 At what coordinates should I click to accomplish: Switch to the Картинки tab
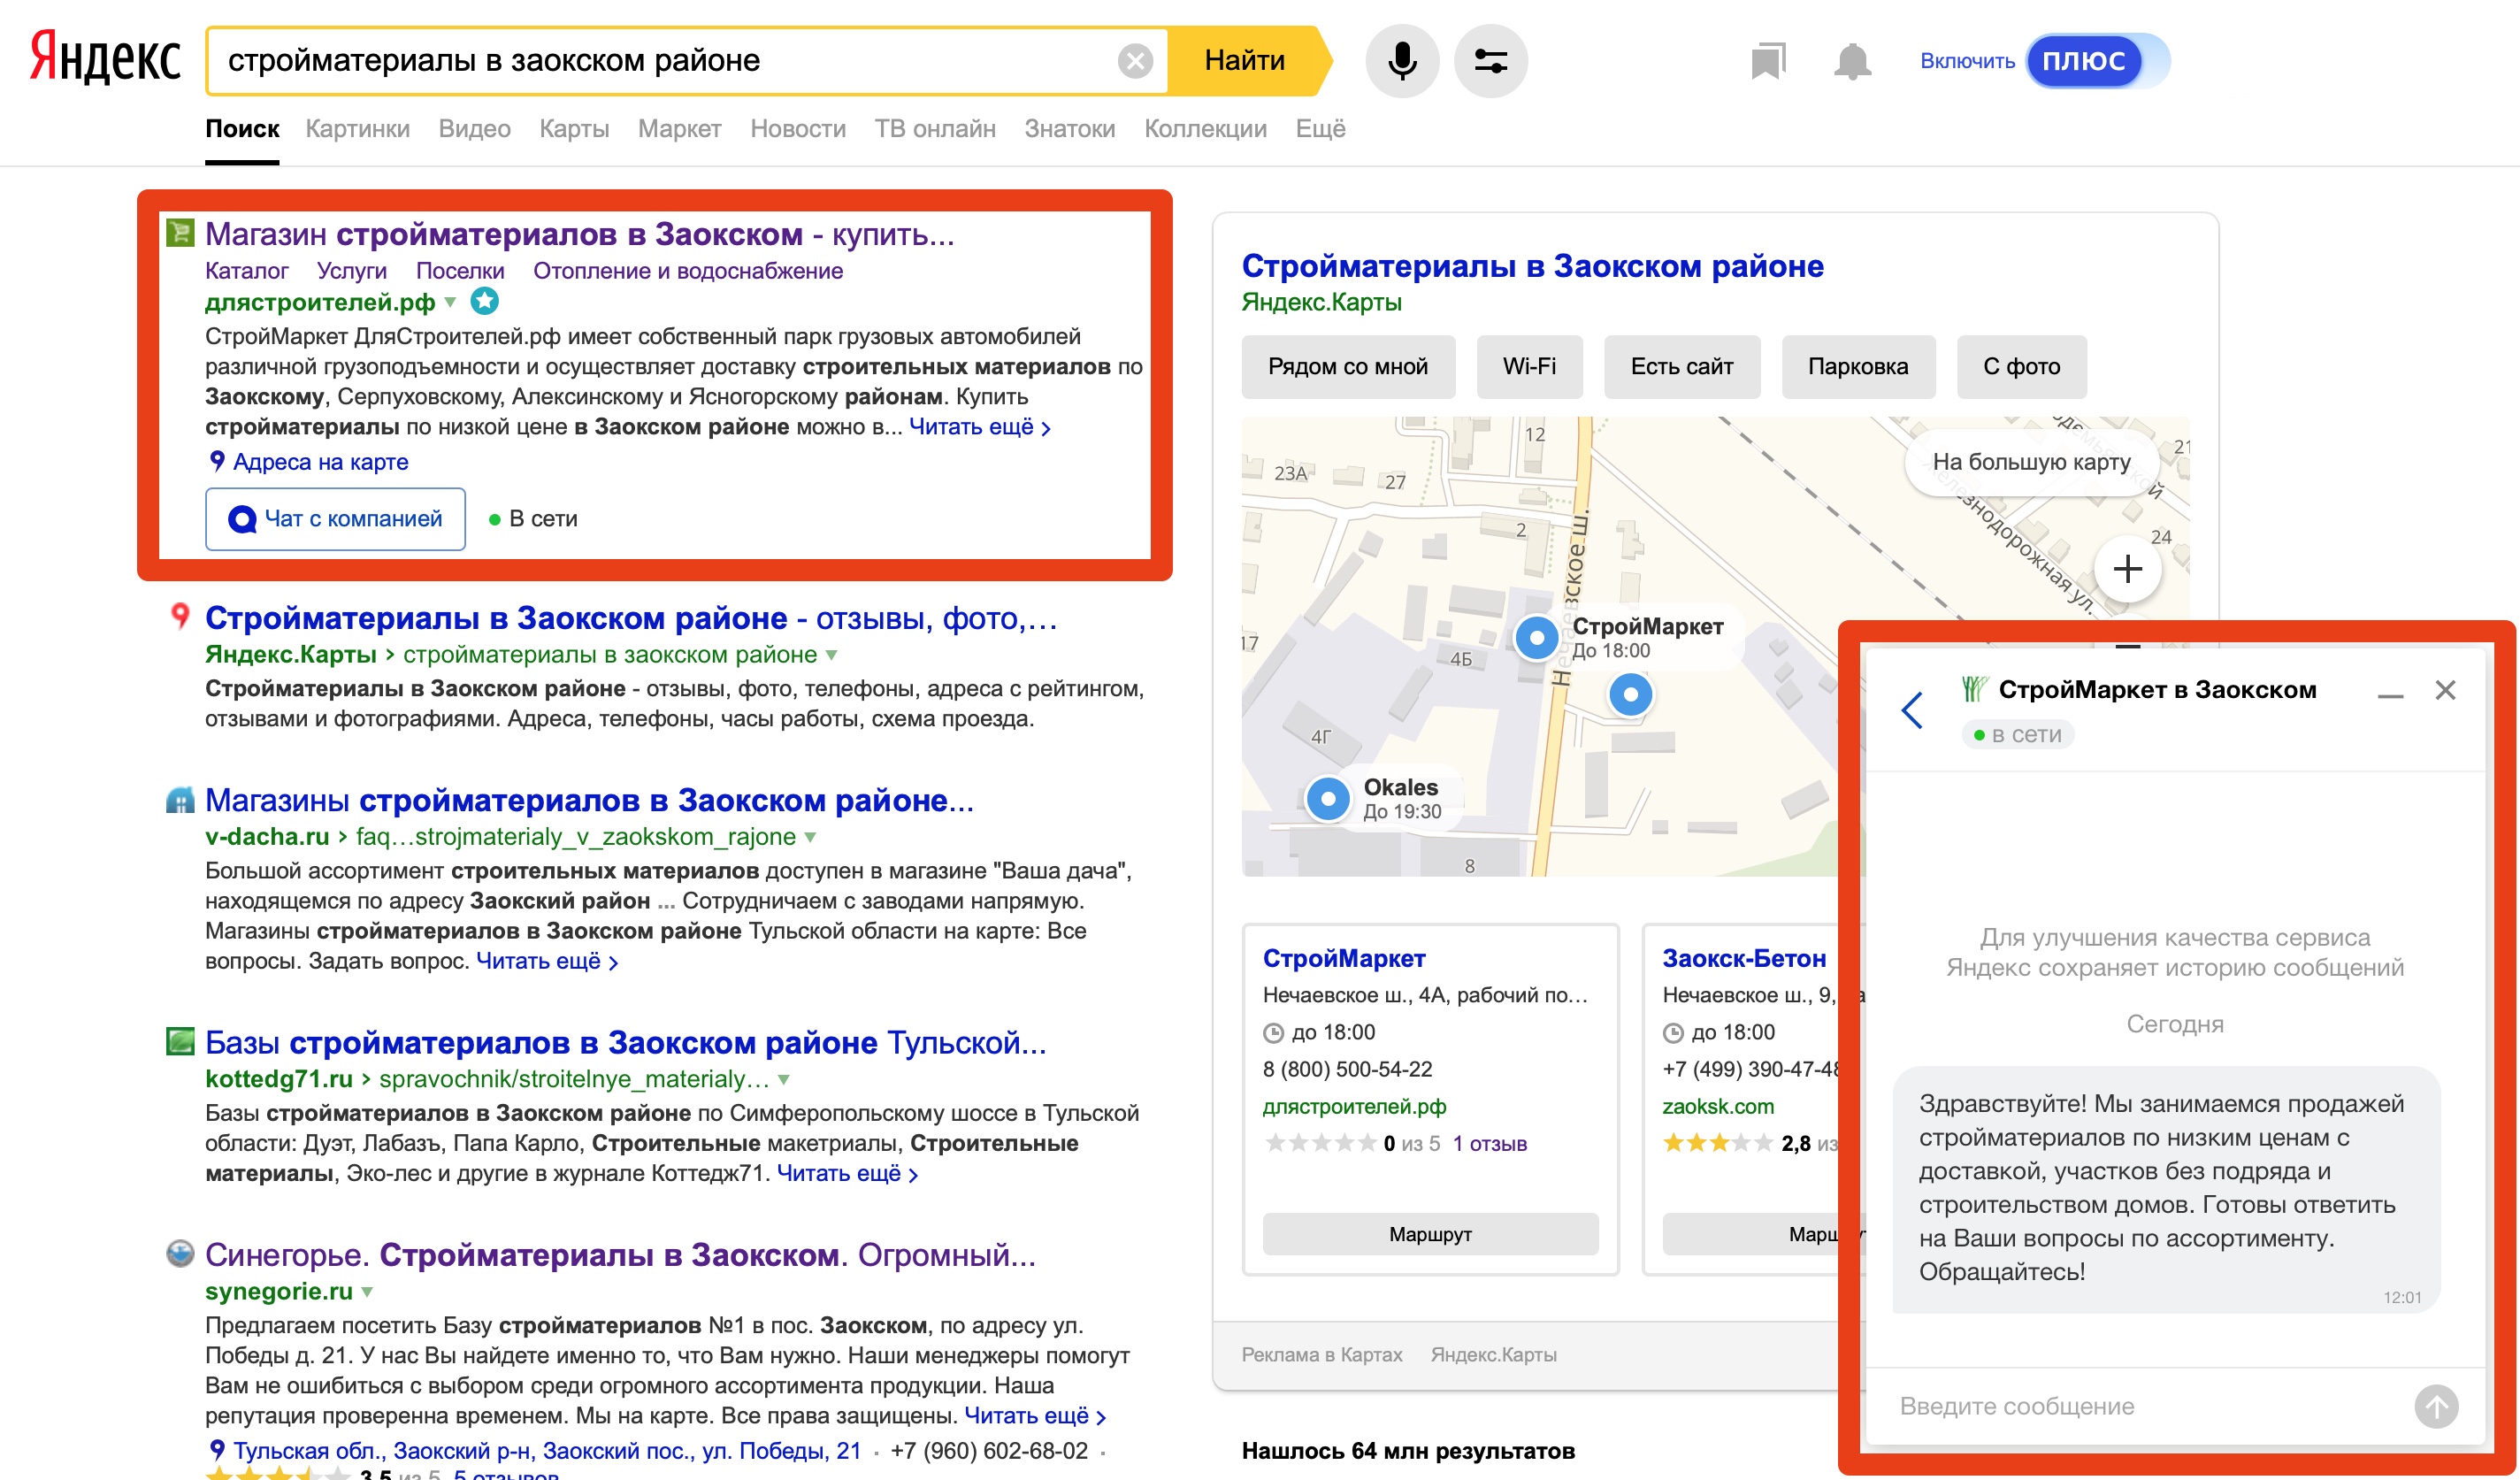[x=357, y=129]
